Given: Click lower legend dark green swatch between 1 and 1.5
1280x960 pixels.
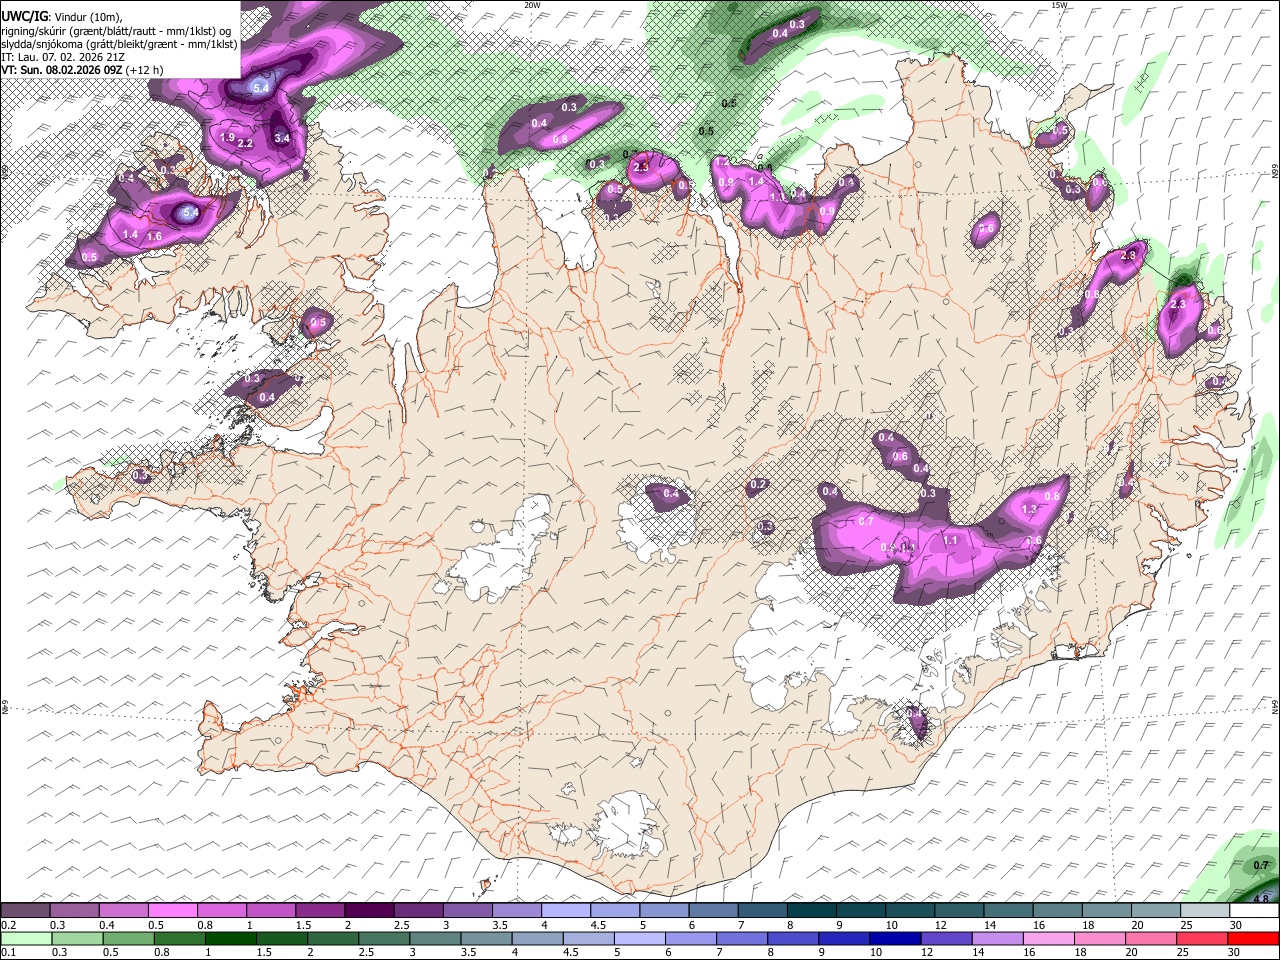Looking at the screenshot, I should click(x=231, y=938).
